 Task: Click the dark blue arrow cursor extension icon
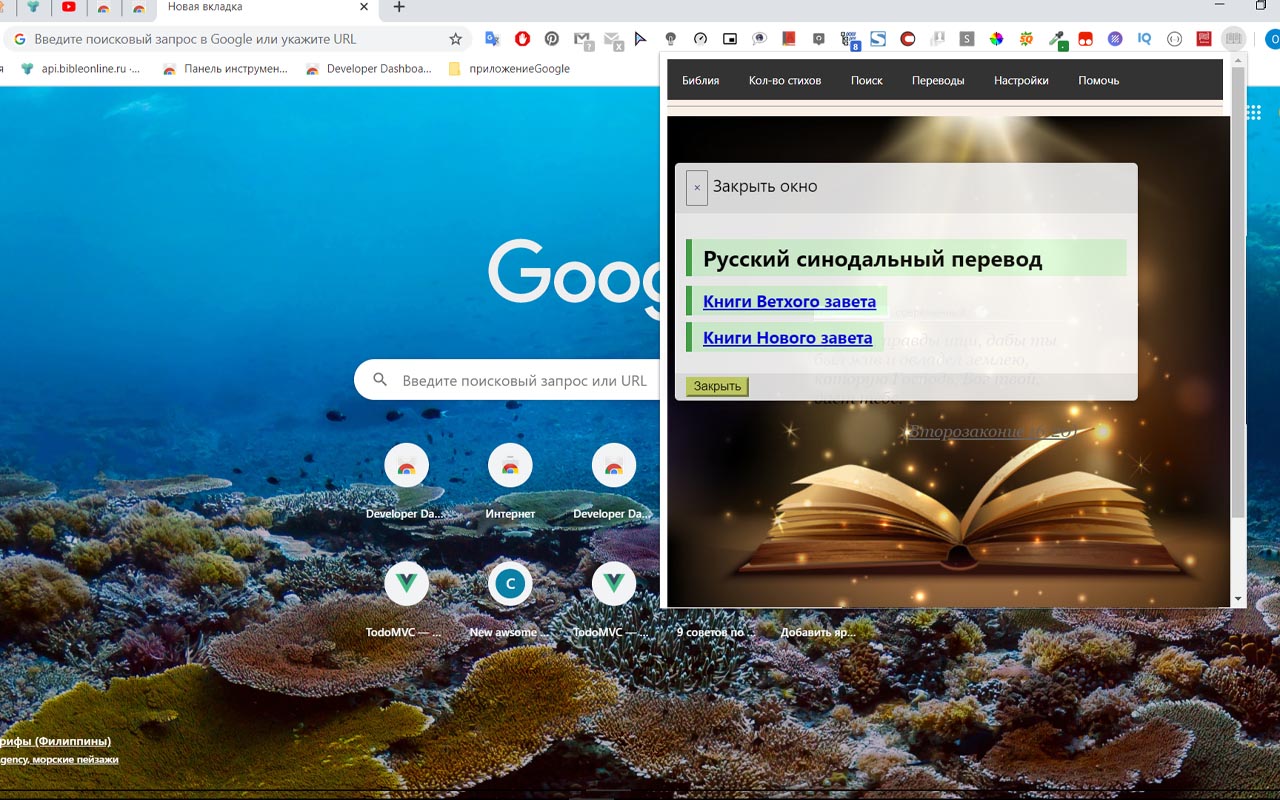pos(641,39)
